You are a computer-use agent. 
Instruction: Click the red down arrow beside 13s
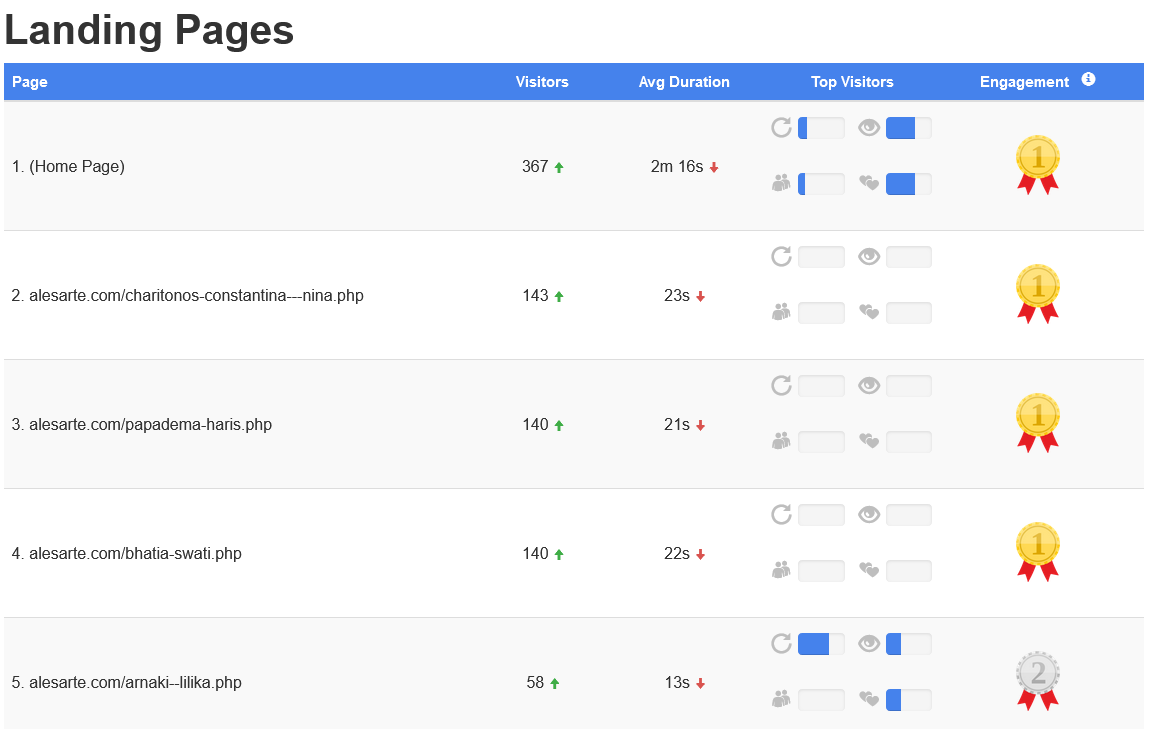[700, 683]
